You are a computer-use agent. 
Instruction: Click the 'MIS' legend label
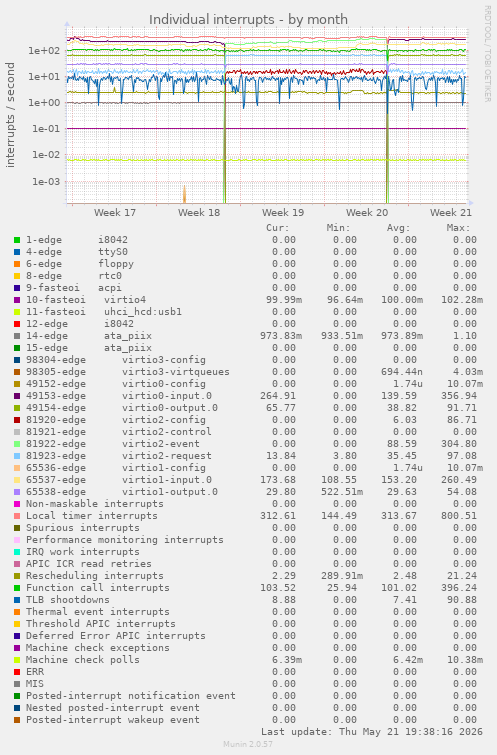point(35,684)
